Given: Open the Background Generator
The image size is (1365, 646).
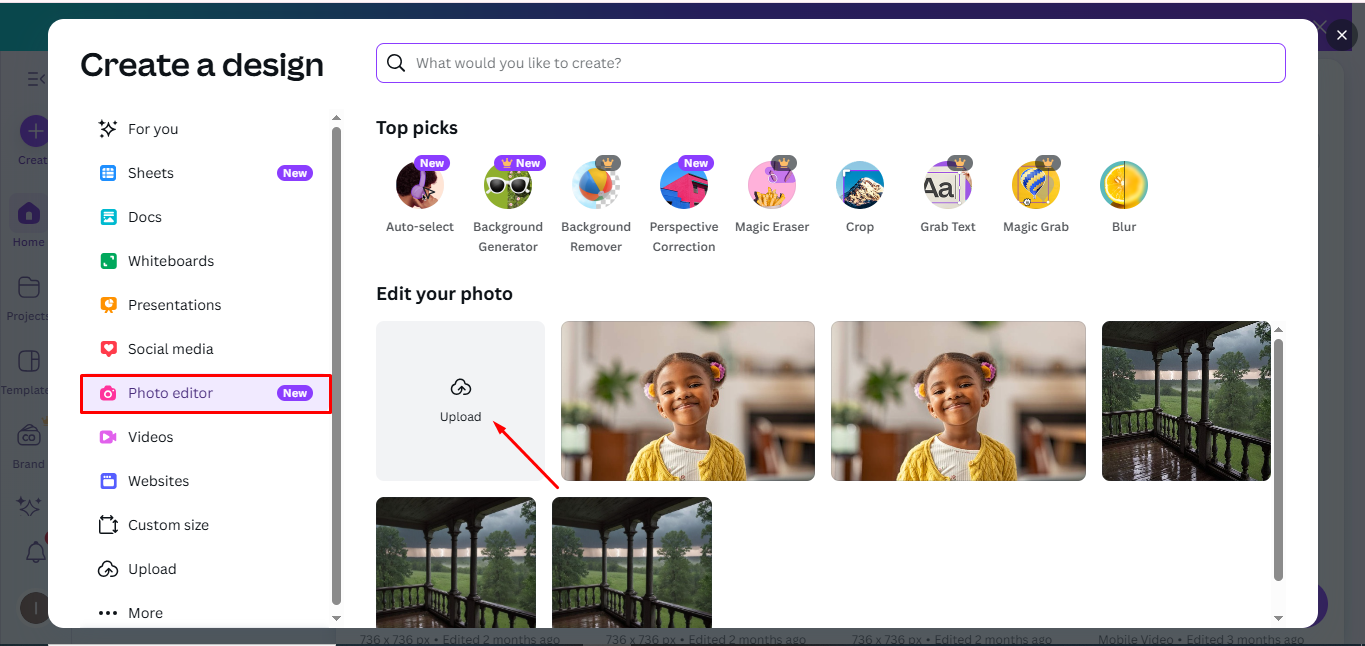Looking at the screenshot, I should tap(507, 185).
